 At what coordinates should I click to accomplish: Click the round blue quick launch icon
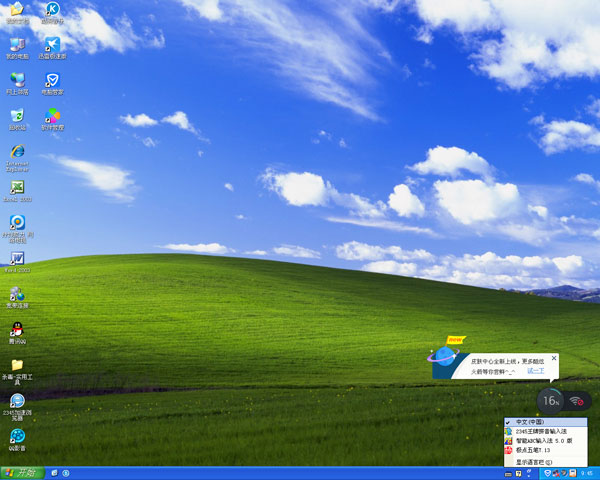click(x=66, y=473)
